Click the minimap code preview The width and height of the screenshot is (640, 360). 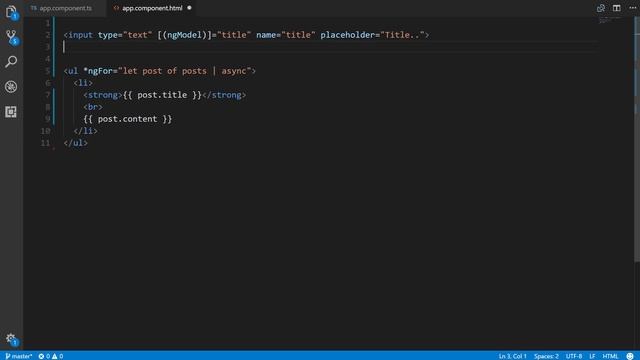point(610,20)
